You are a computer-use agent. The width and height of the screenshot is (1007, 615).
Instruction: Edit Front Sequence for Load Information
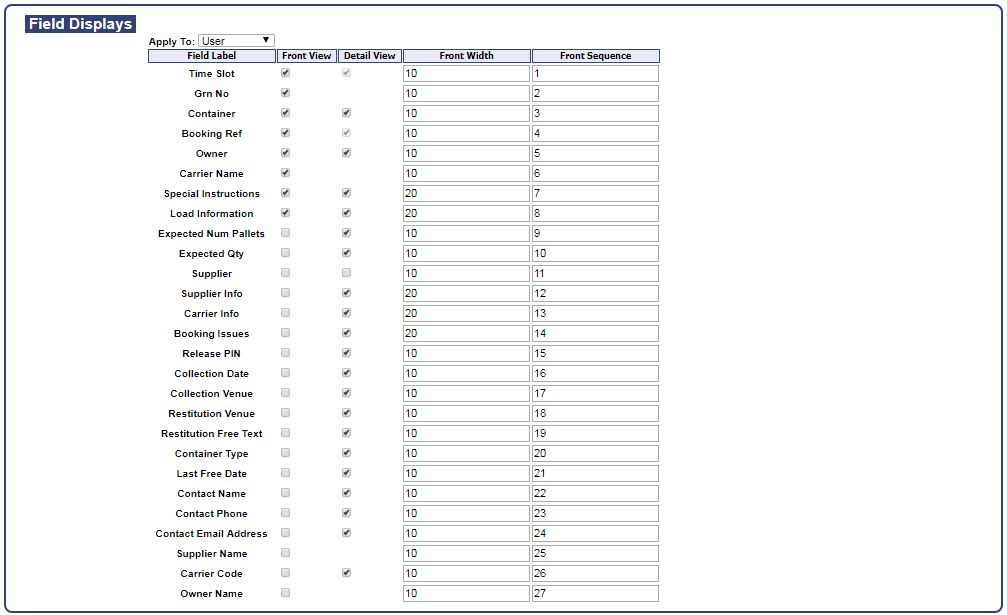(x=595, y=213)
